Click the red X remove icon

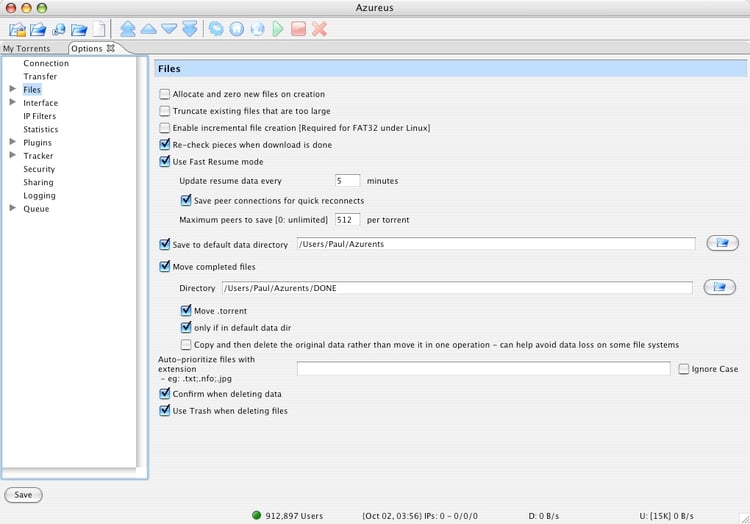tap(319, 29)
